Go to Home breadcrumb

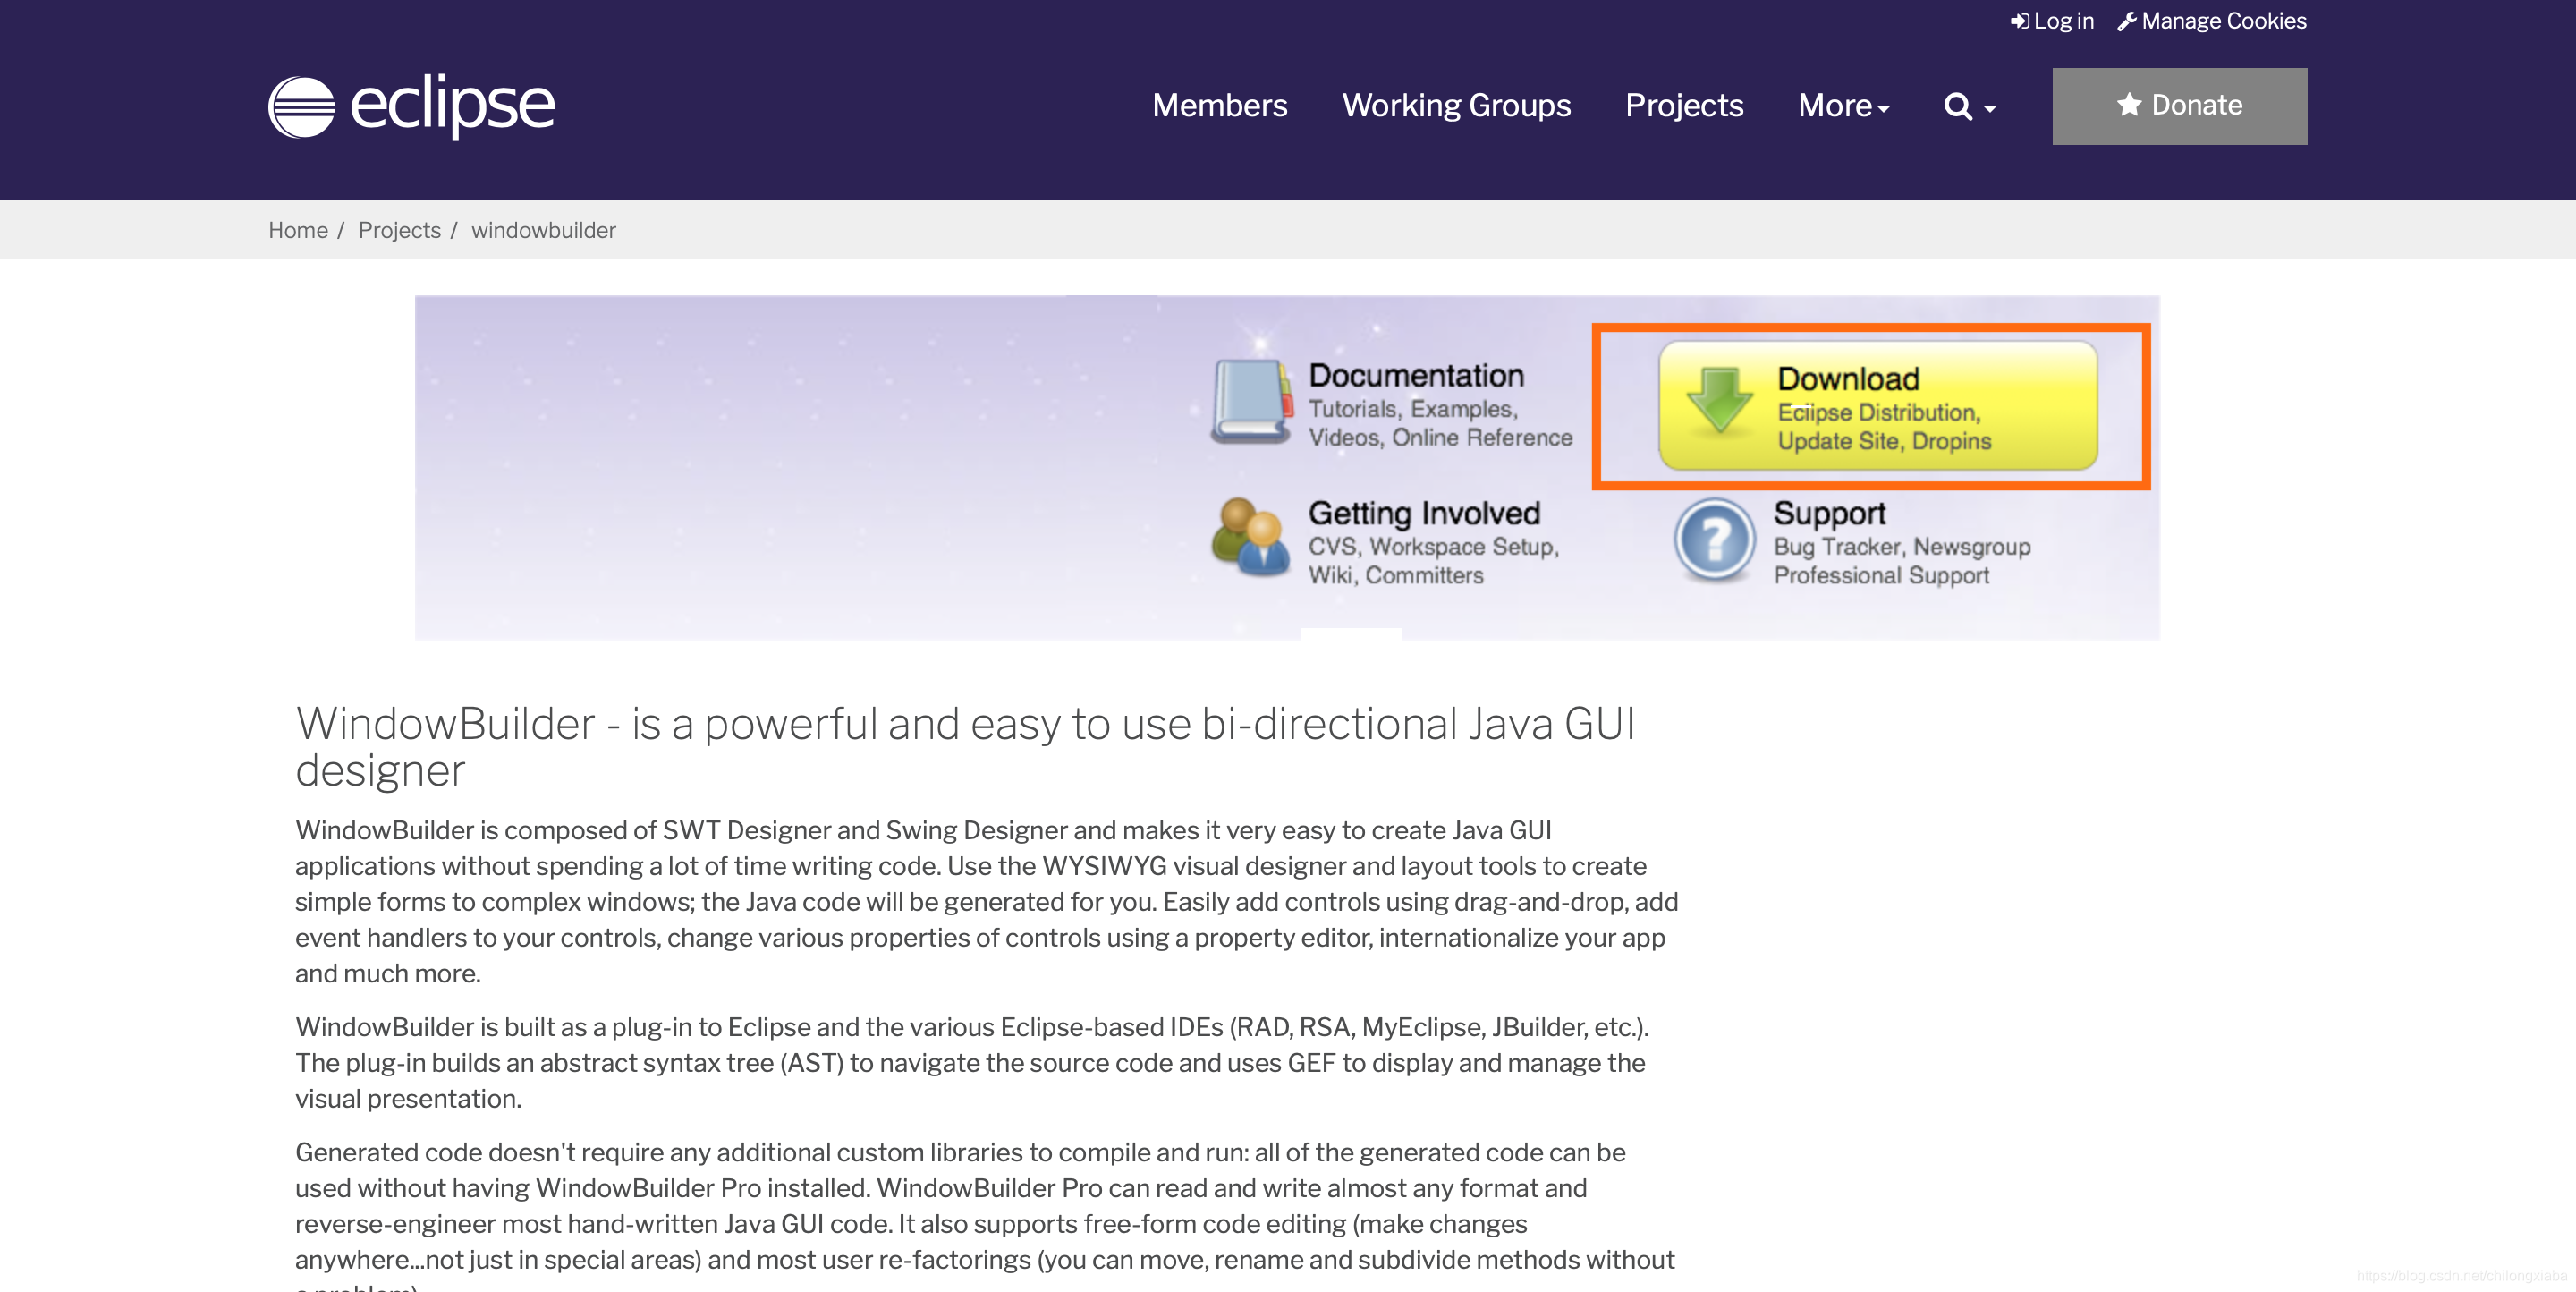pyautogui.click(x=298, y=230)
